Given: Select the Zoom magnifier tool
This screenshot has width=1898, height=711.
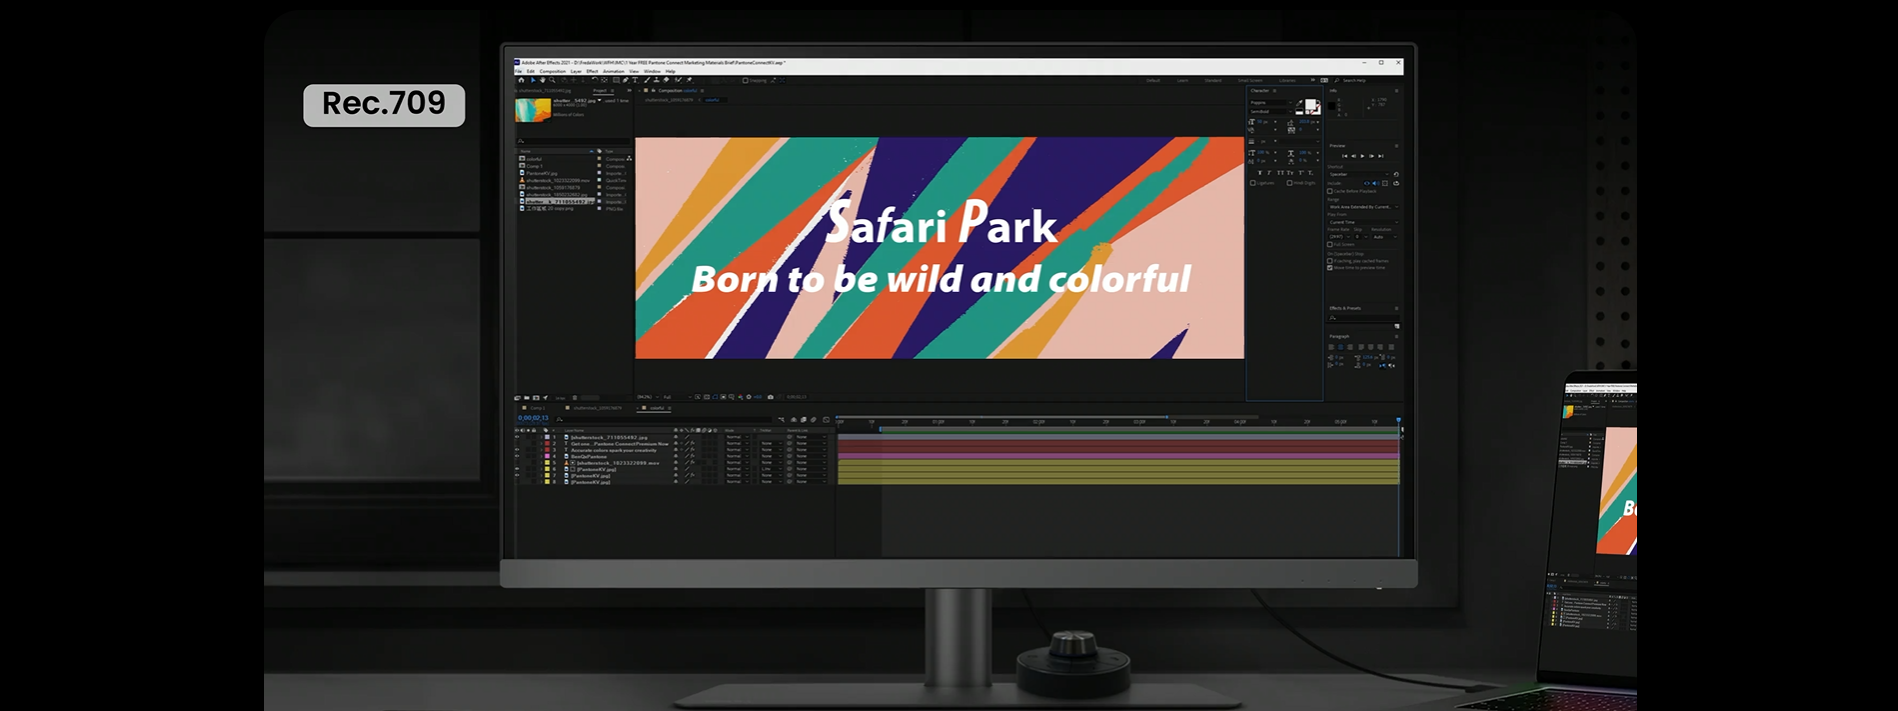Looking at the screenshot, I should pos(552,80).
